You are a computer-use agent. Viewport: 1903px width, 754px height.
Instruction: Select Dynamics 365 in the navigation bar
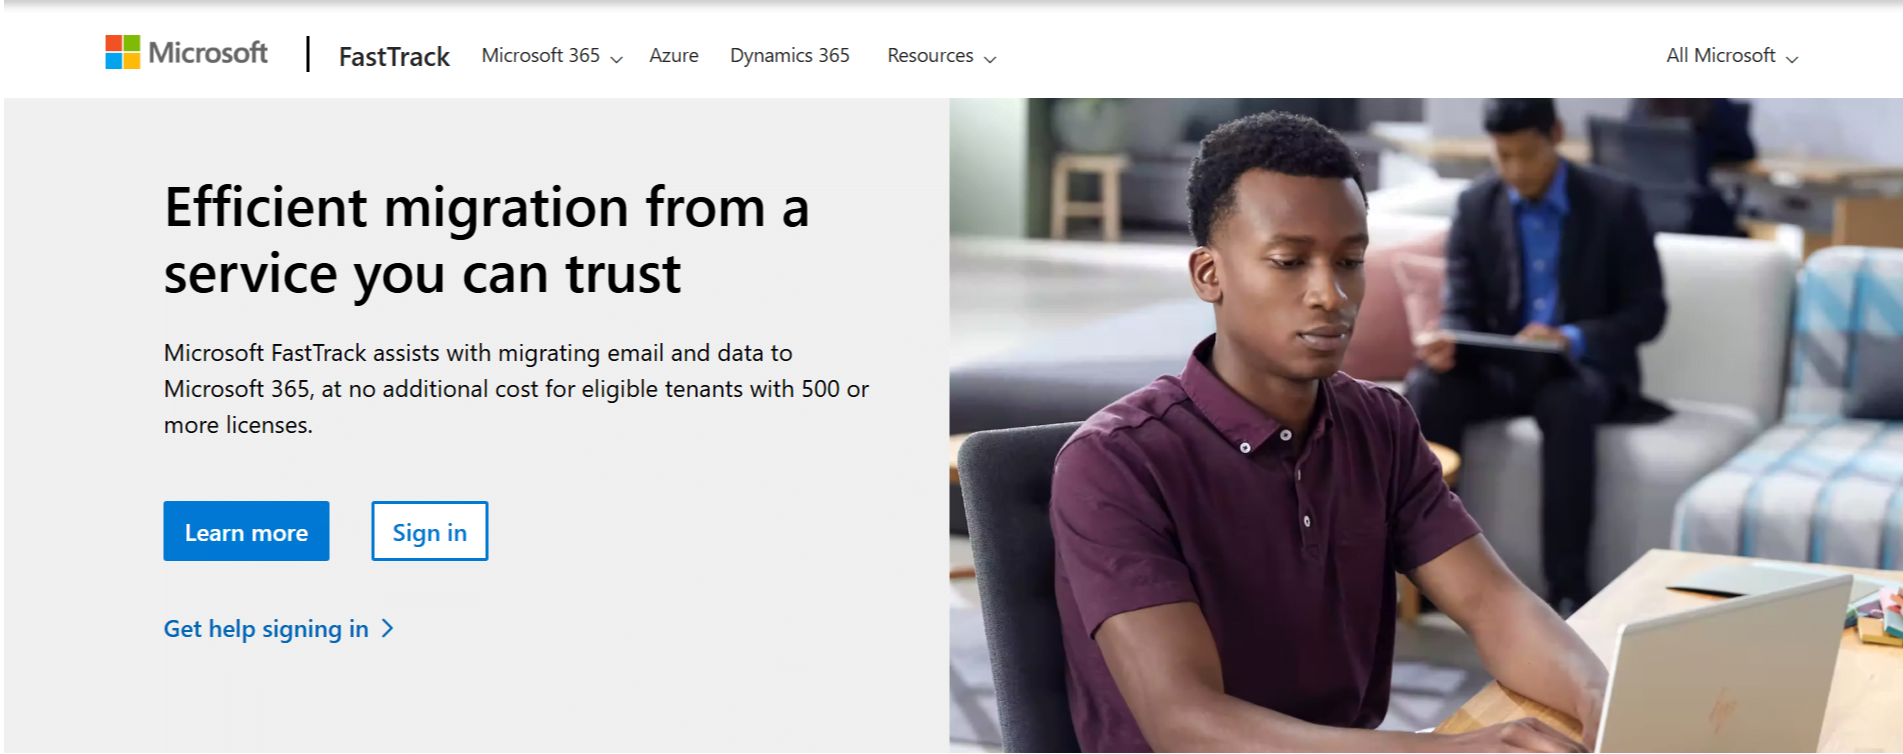tap(789, 56)
